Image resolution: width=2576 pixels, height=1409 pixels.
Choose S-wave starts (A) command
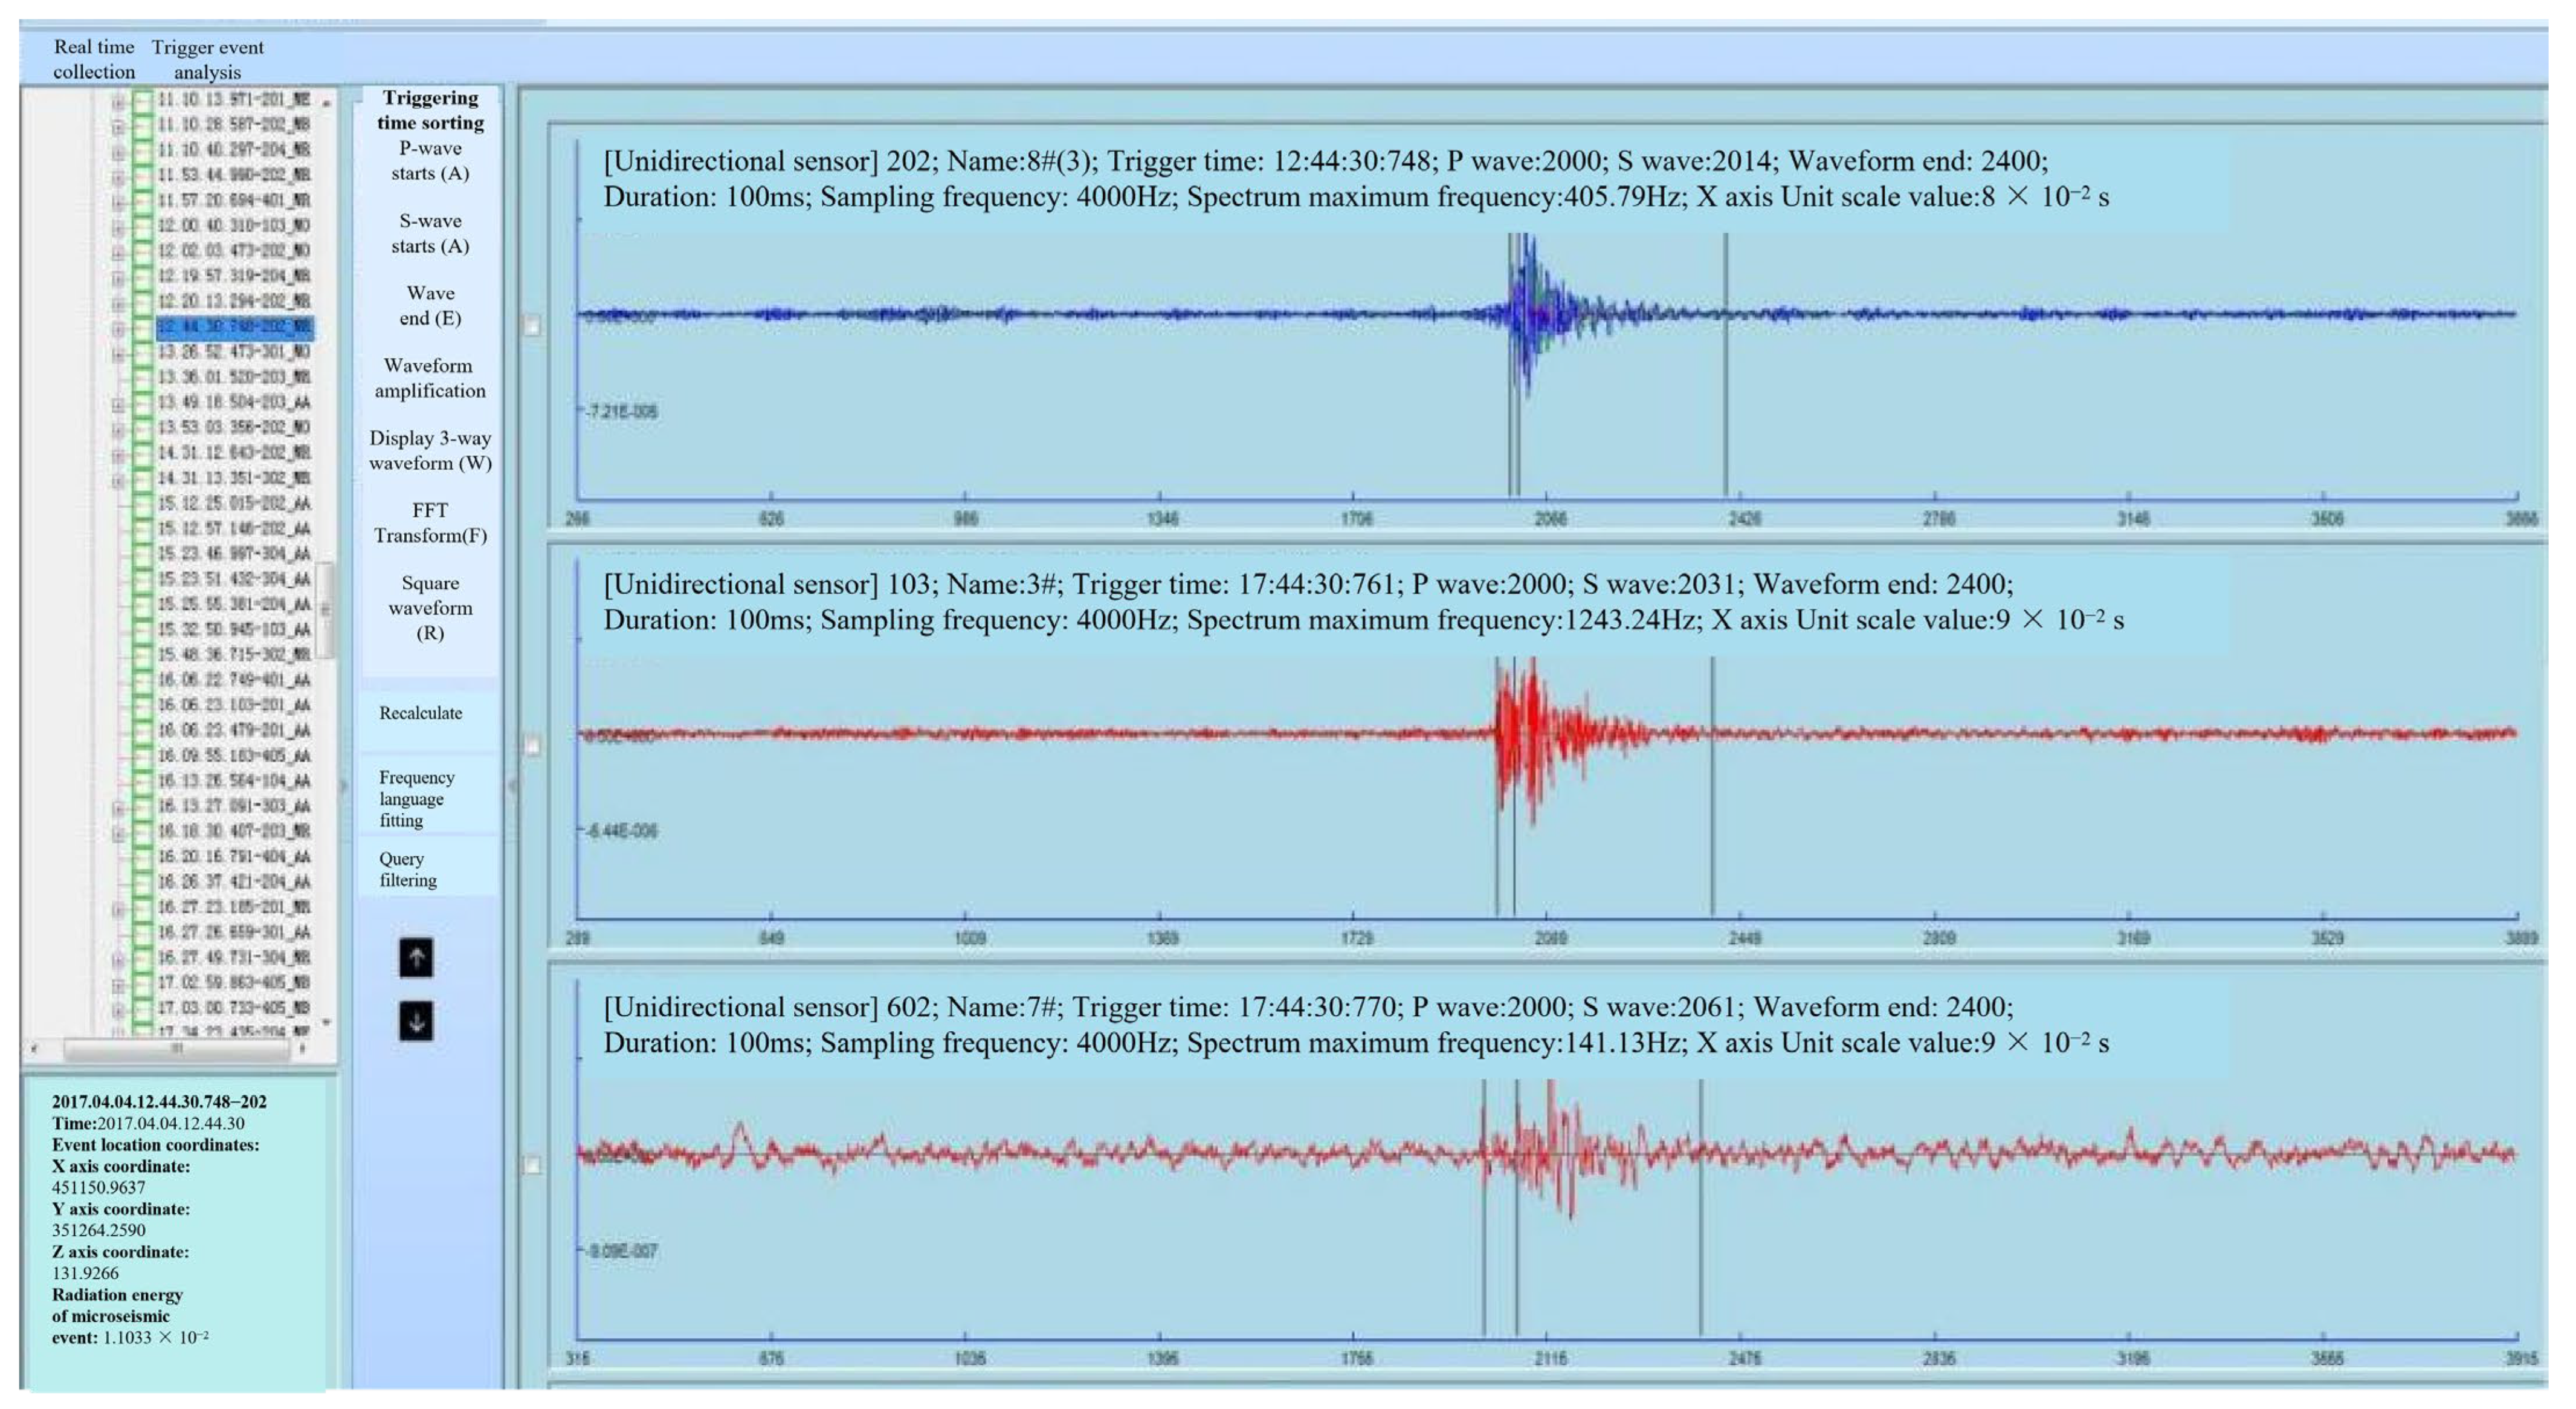point(430,233)
